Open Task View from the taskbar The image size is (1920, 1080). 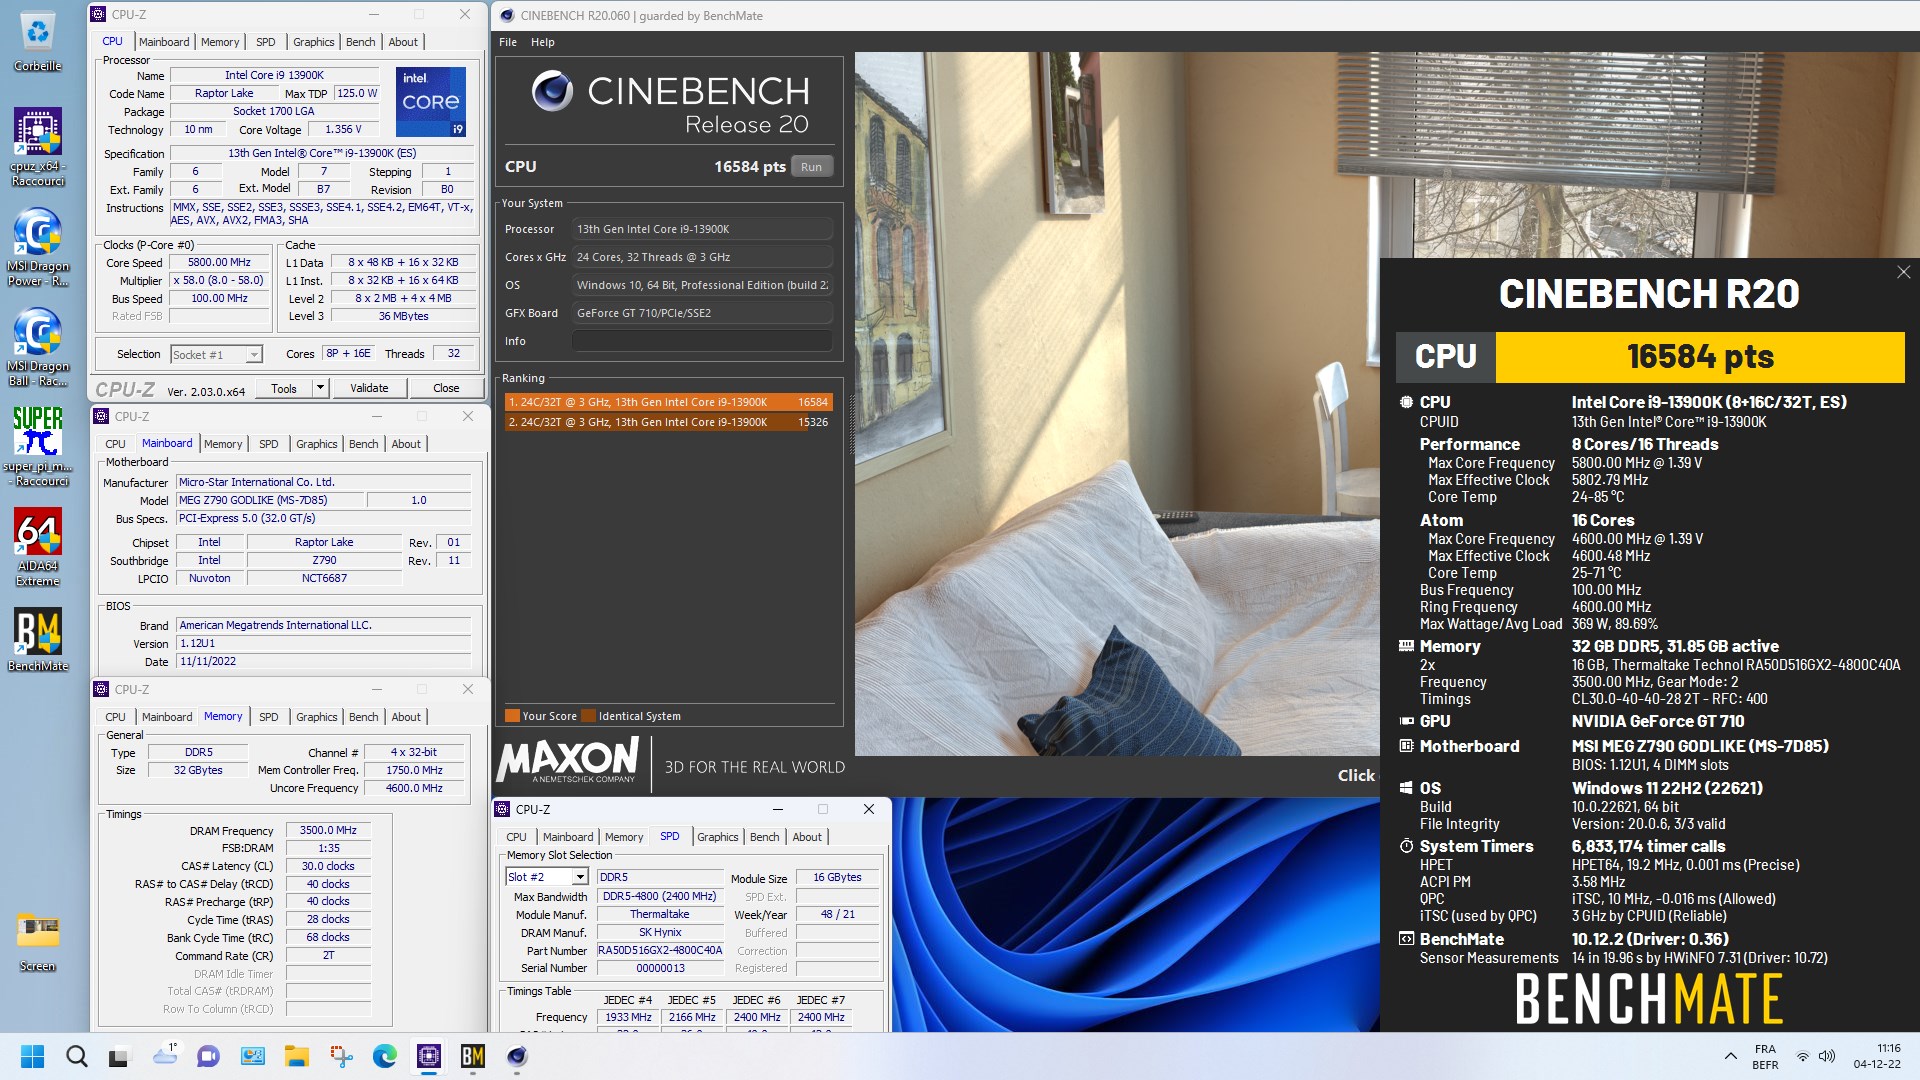[x=119, y=1056]
